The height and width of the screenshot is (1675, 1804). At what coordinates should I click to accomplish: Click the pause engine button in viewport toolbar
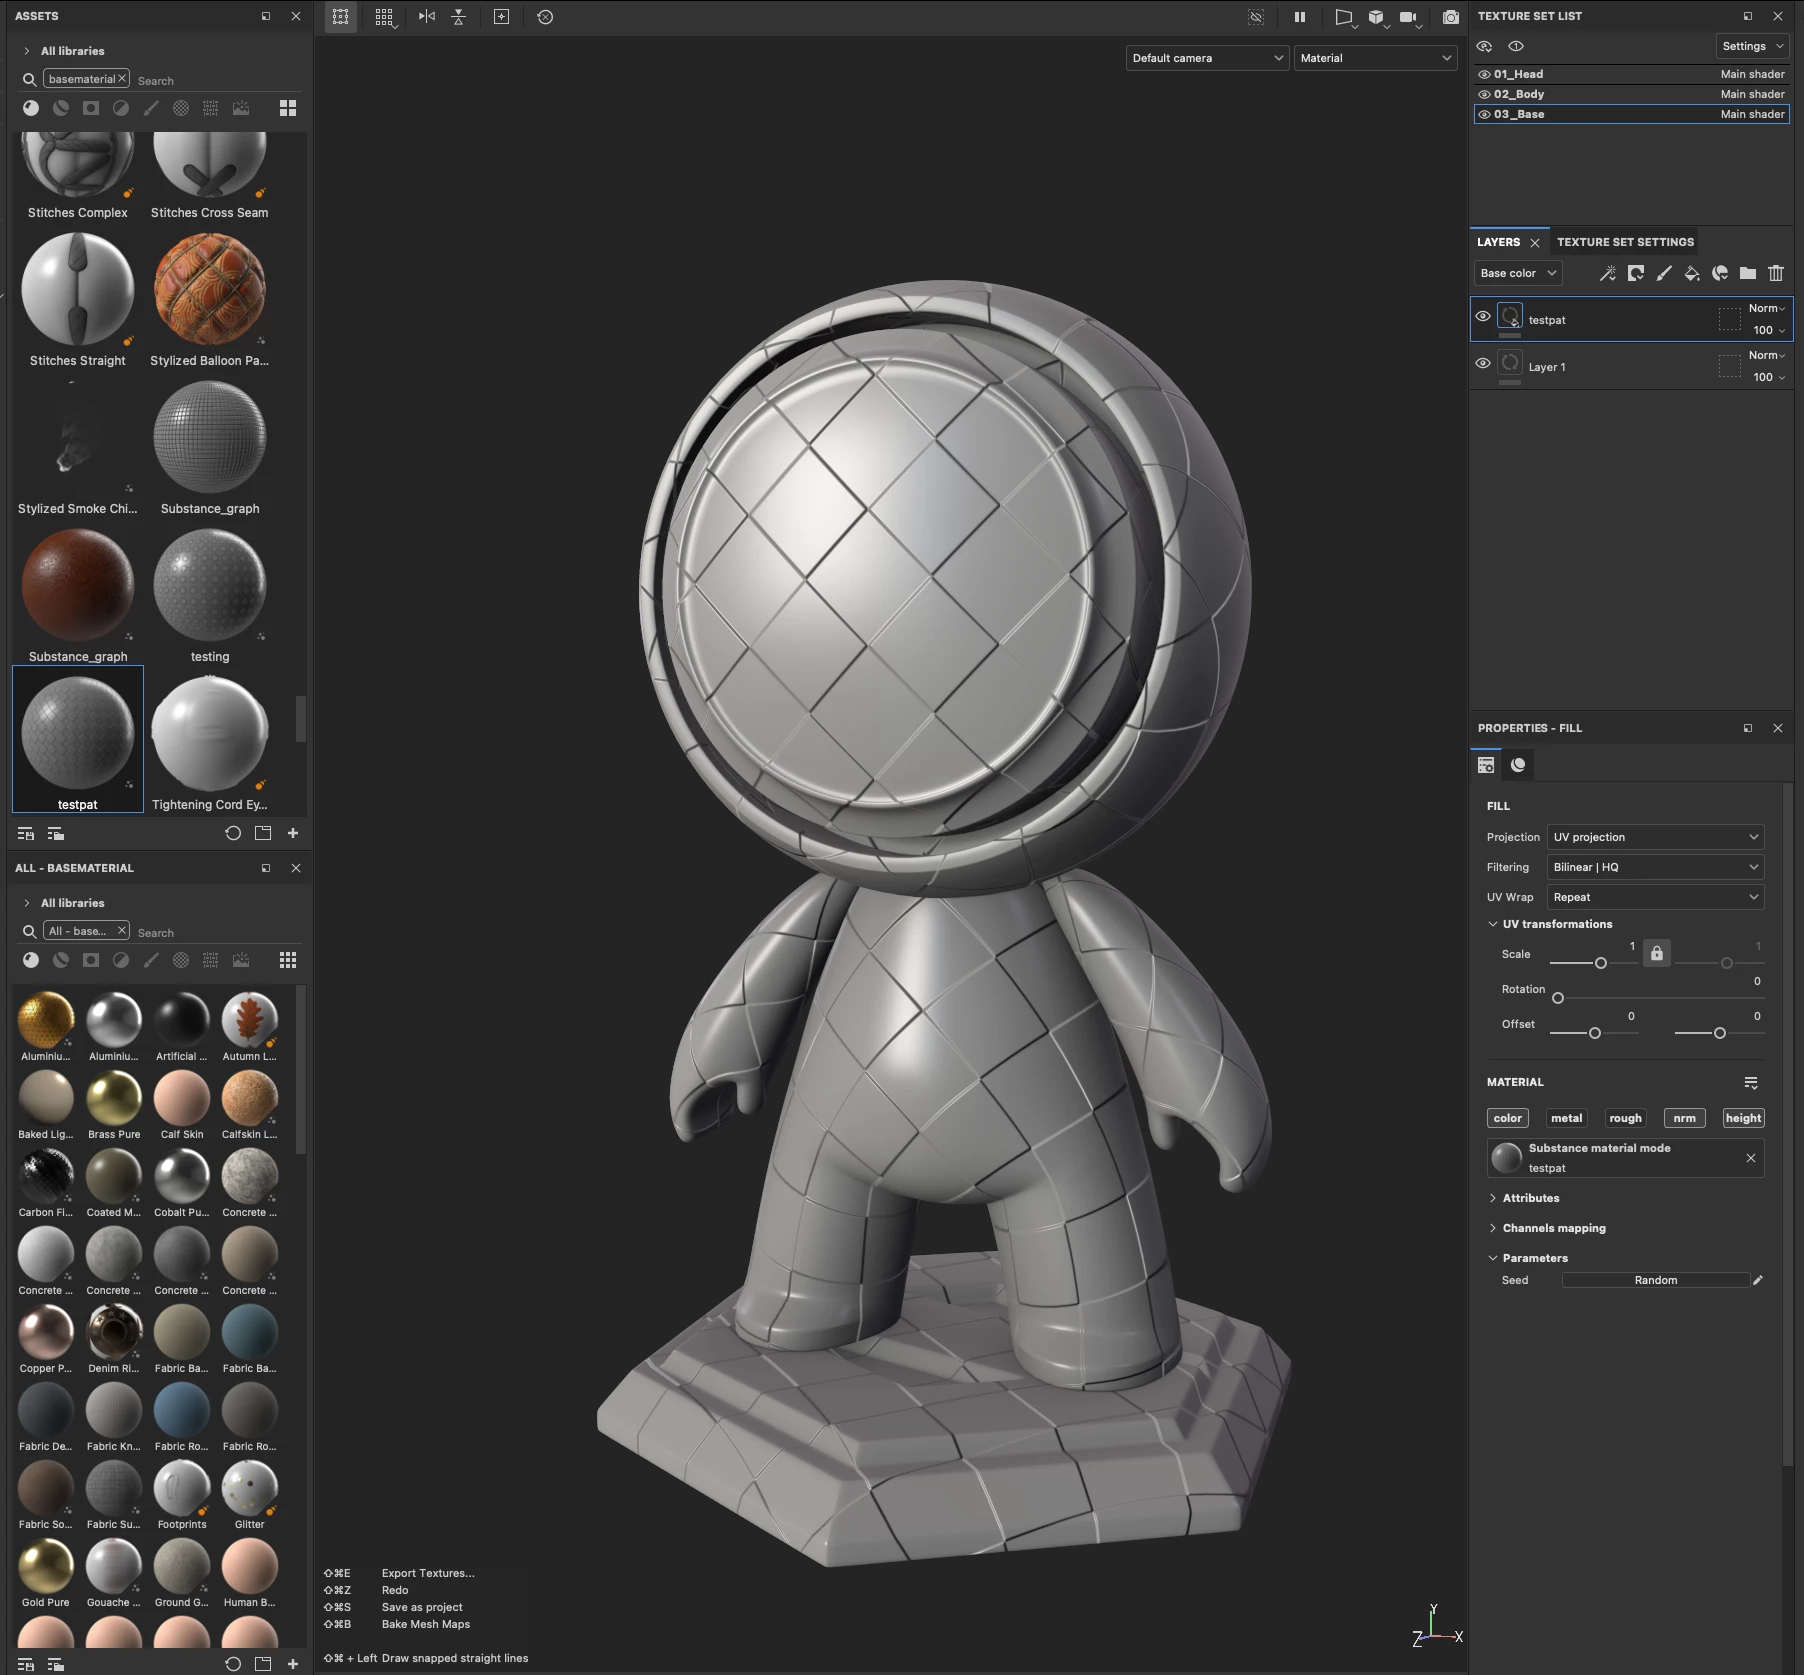click(x=1300, y=17)
